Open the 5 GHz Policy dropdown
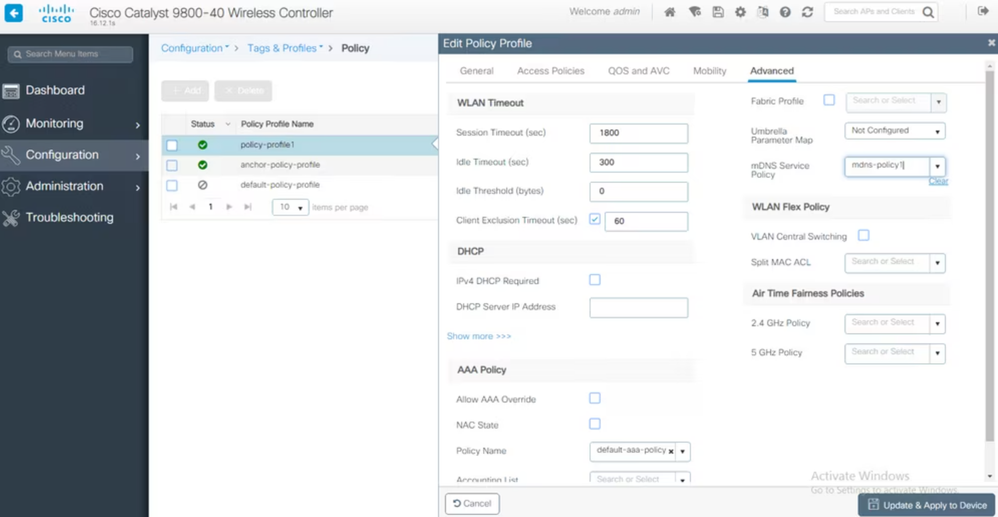 938,354
